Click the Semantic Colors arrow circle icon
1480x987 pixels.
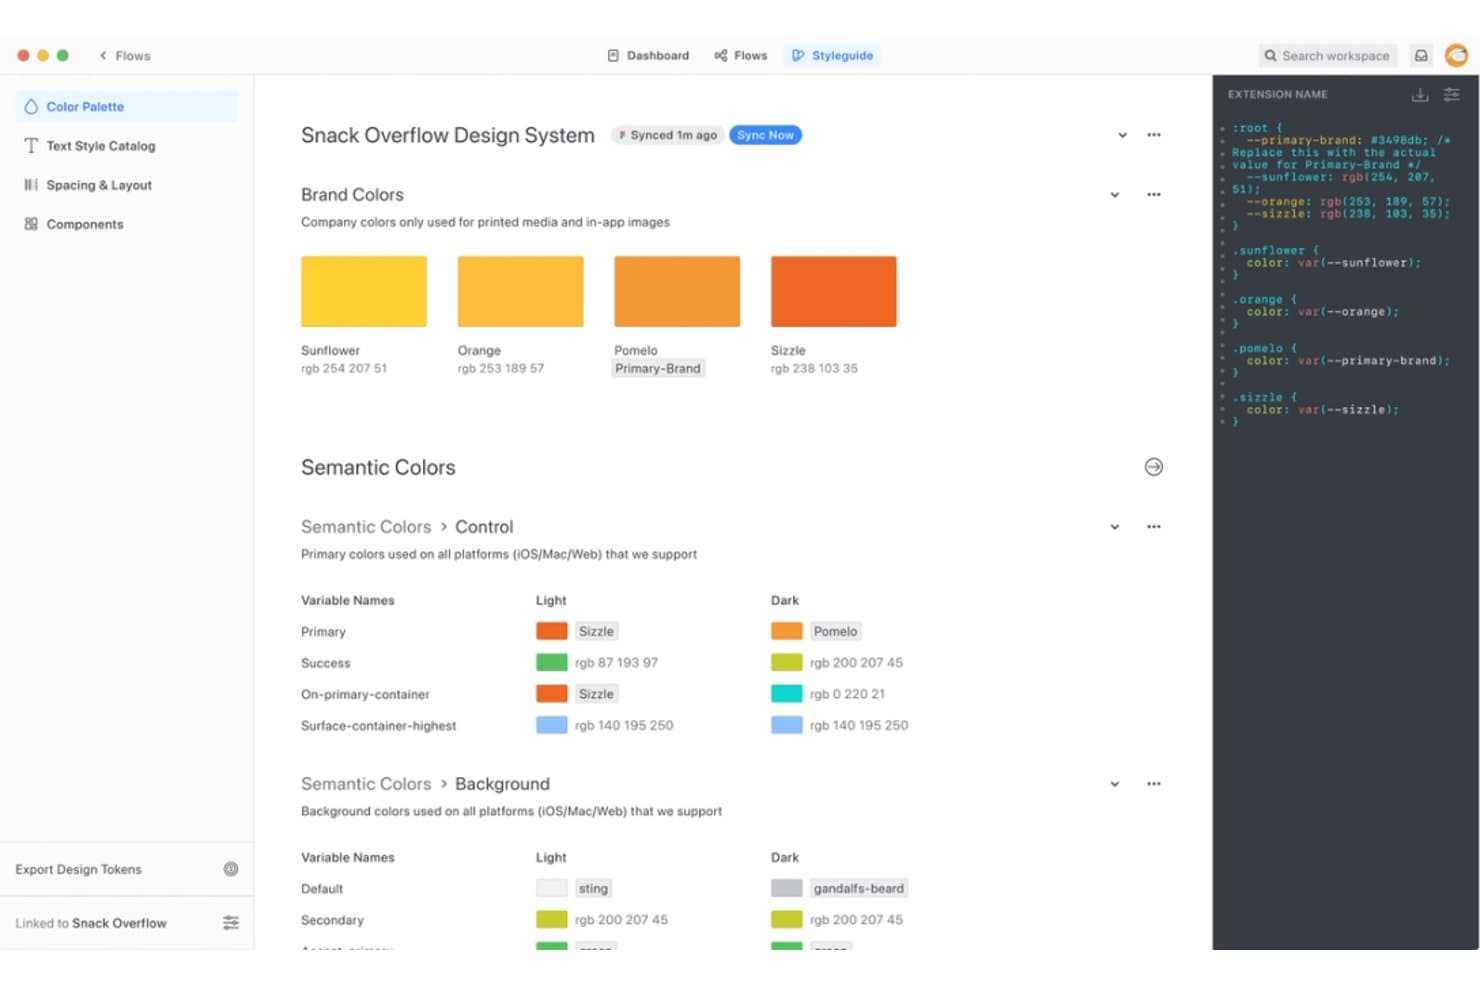tap(1153, 467)
